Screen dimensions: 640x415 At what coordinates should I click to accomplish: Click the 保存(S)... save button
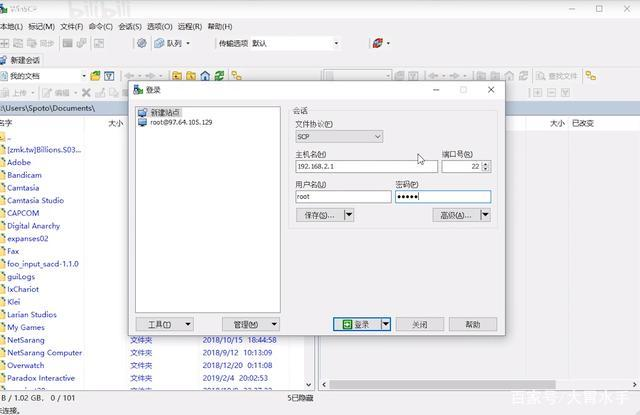pos(320,215)
